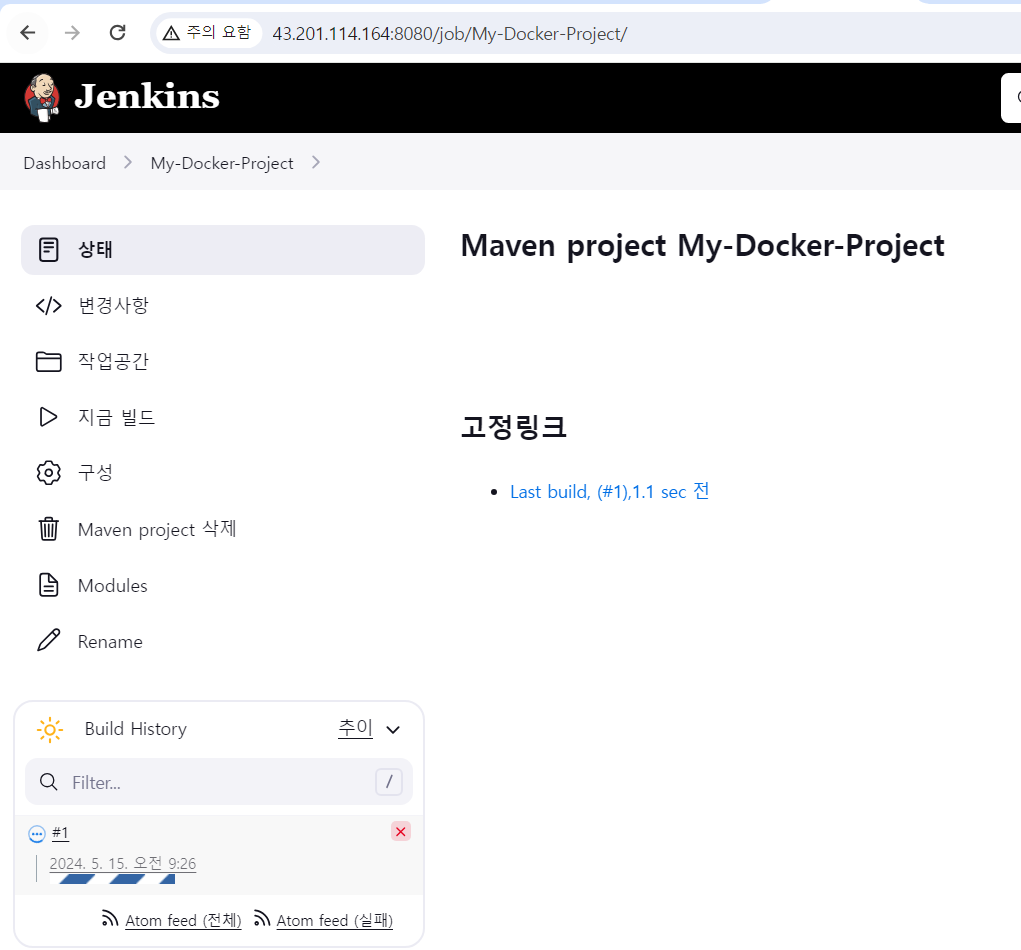Click the Filter magnifier search icon
Screen dimensions: 1021x950
point(49,781)
